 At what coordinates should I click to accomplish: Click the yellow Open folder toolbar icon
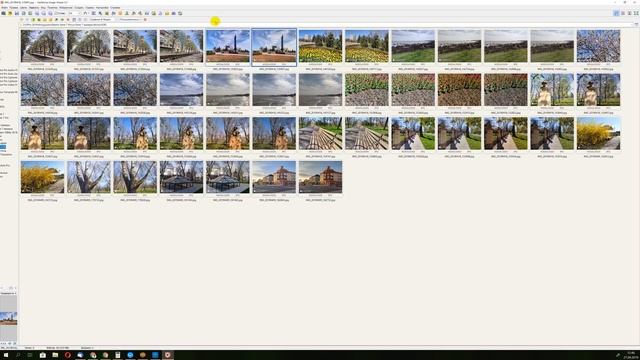(10, 13)
